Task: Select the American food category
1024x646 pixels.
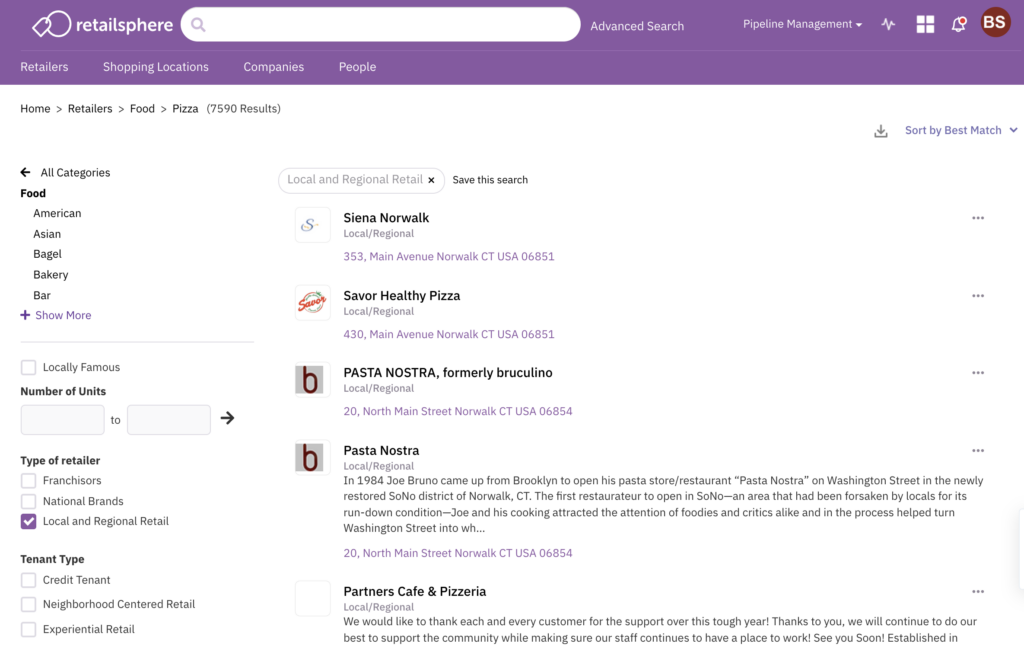Action: pyautogui.click(x=57, y=213)
